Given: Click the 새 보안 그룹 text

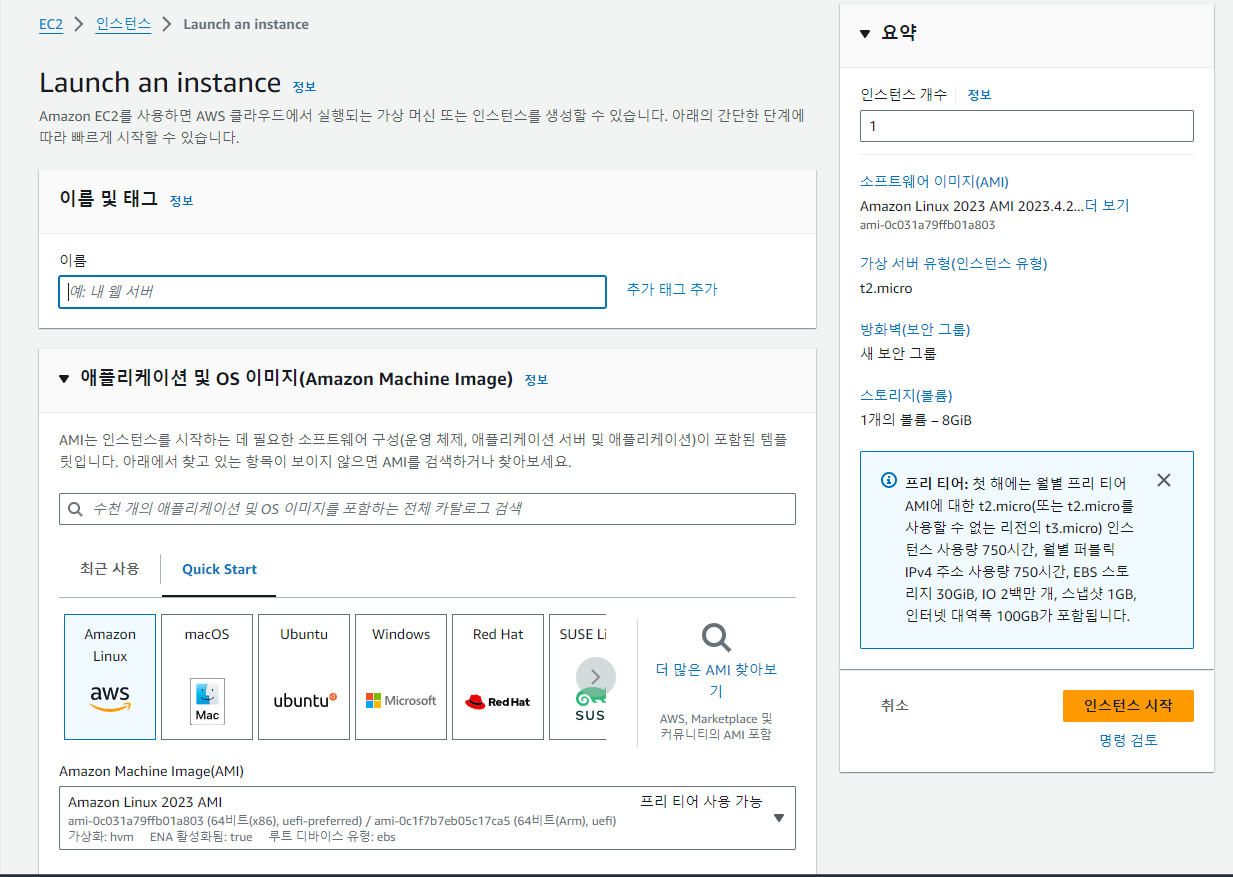Looking at the screenshot, I should [898, 353].
